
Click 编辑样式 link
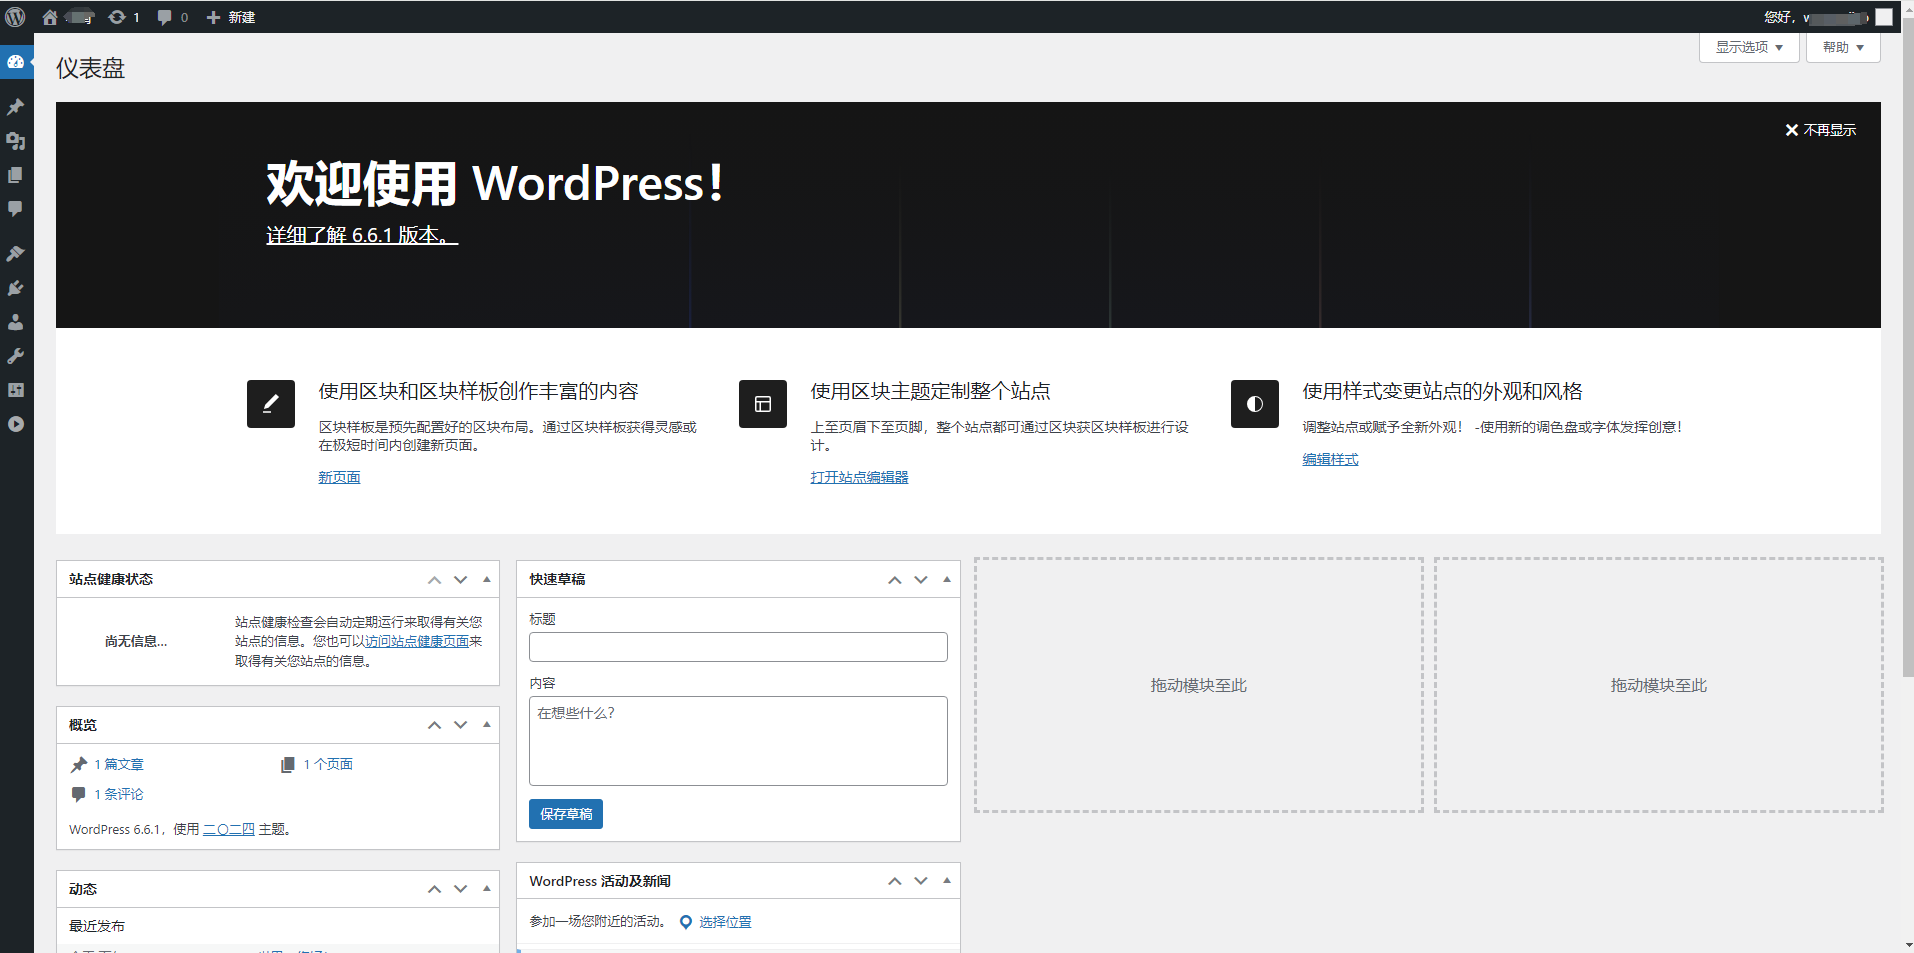click(x=1330, y=459)
